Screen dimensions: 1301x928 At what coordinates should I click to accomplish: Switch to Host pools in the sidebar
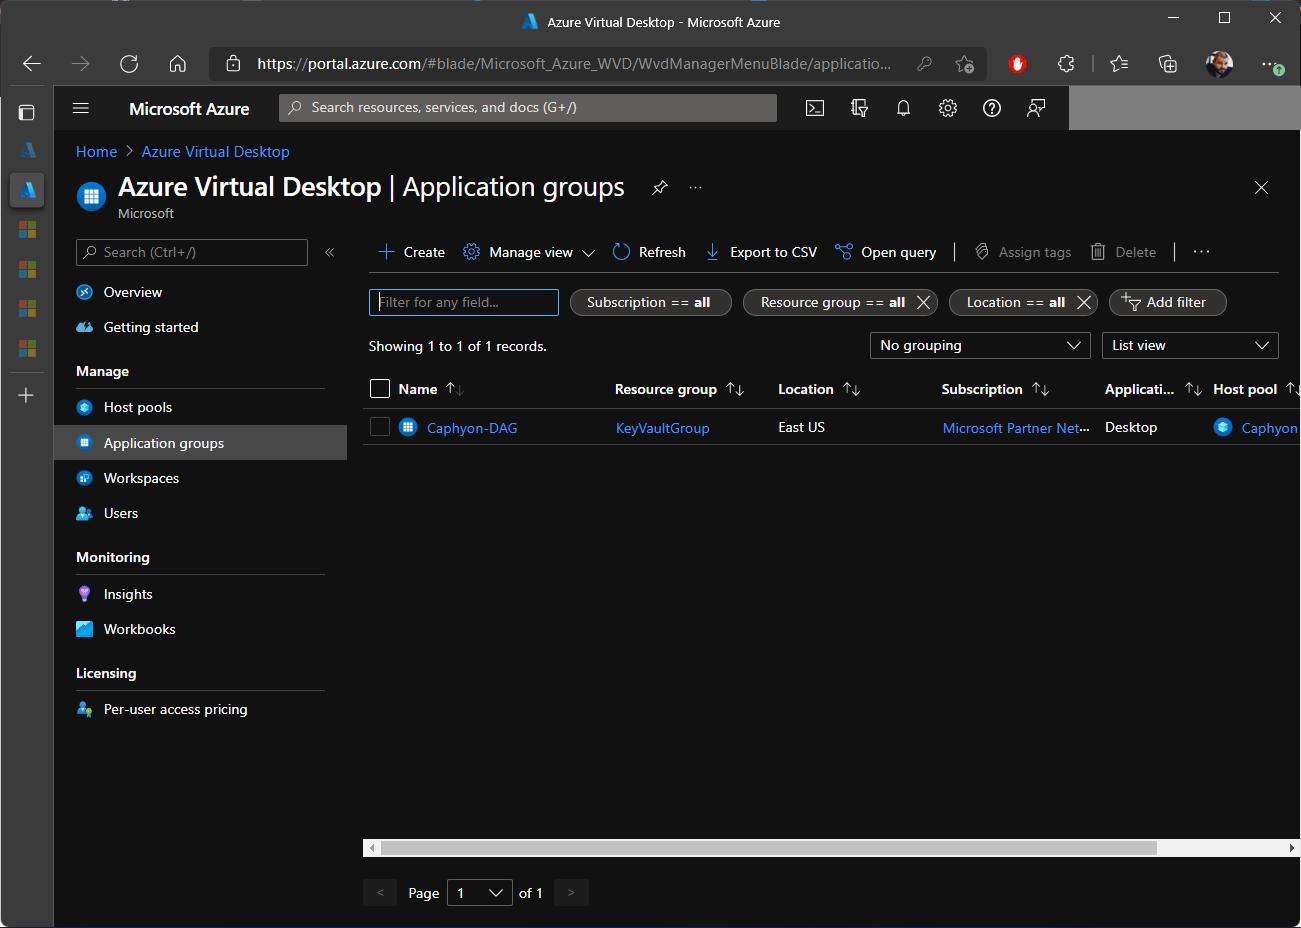(x=136, y=407)
